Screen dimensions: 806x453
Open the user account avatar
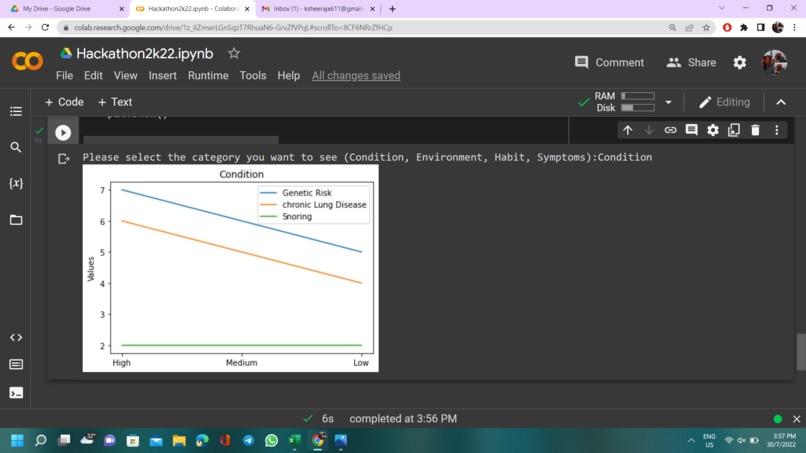click(x=774, y=62)
